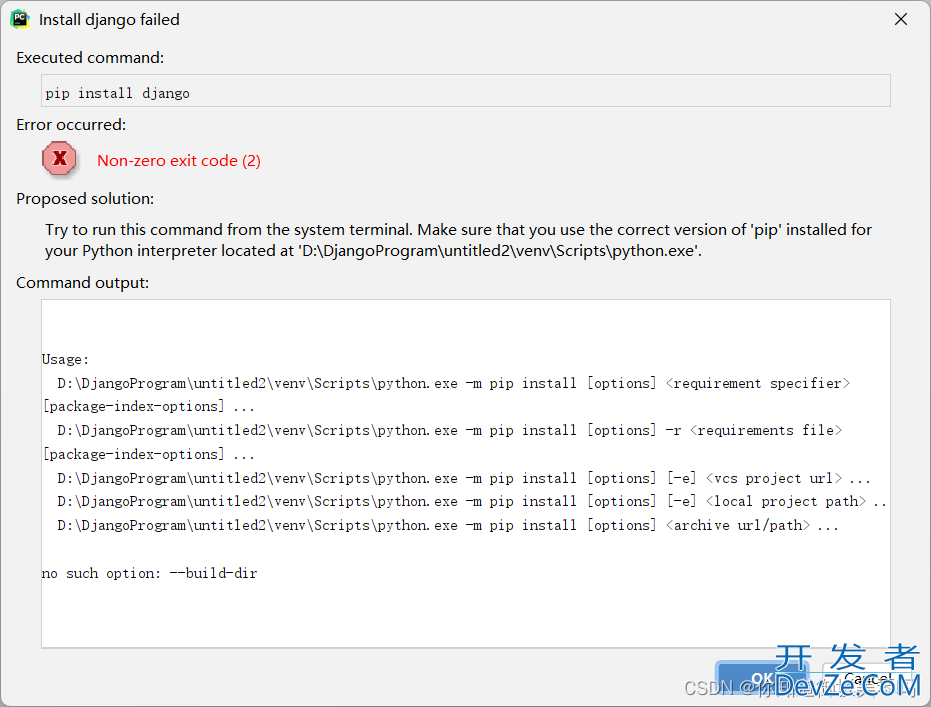Click the 'Executed command:' label
The image size is (931, 707).
click(x=90, y=58)
